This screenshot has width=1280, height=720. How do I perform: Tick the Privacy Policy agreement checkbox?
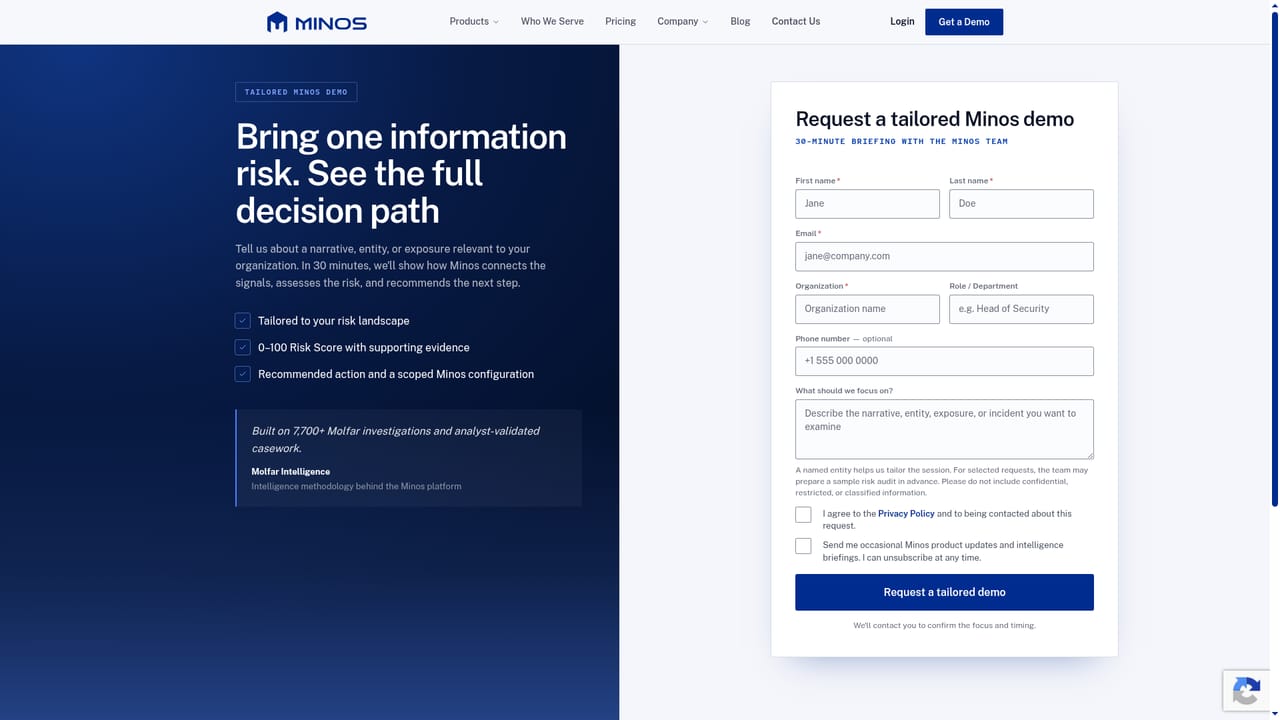click(x=803, y=514)
